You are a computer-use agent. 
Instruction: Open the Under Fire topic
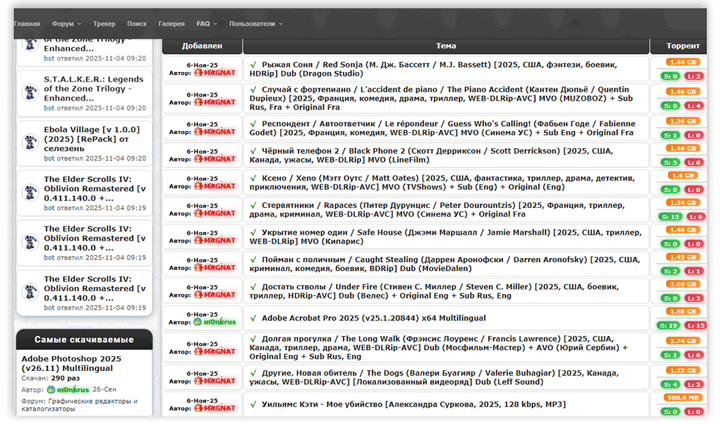pos(434,291)
